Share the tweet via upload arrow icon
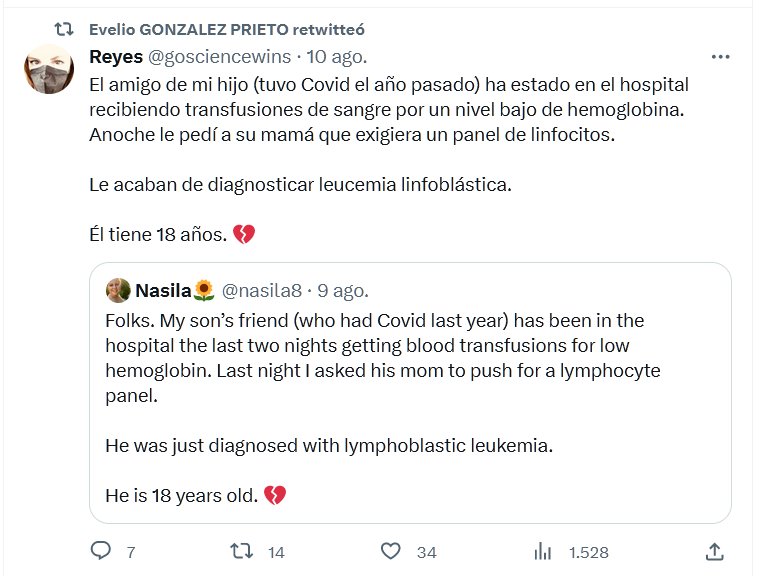766x576 pixels. [714, 551]
